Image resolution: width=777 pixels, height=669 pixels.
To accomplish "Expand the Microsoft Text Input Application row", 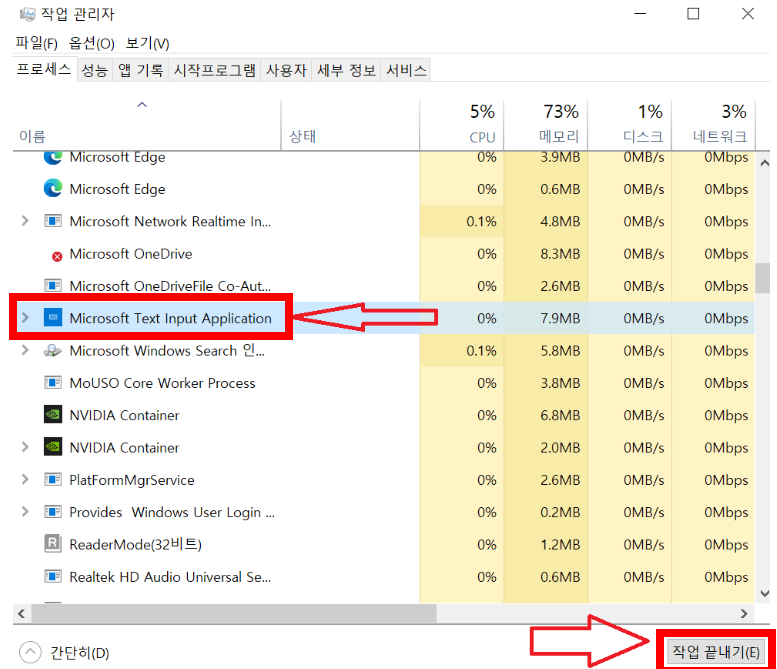I will [x=25, y=319].
